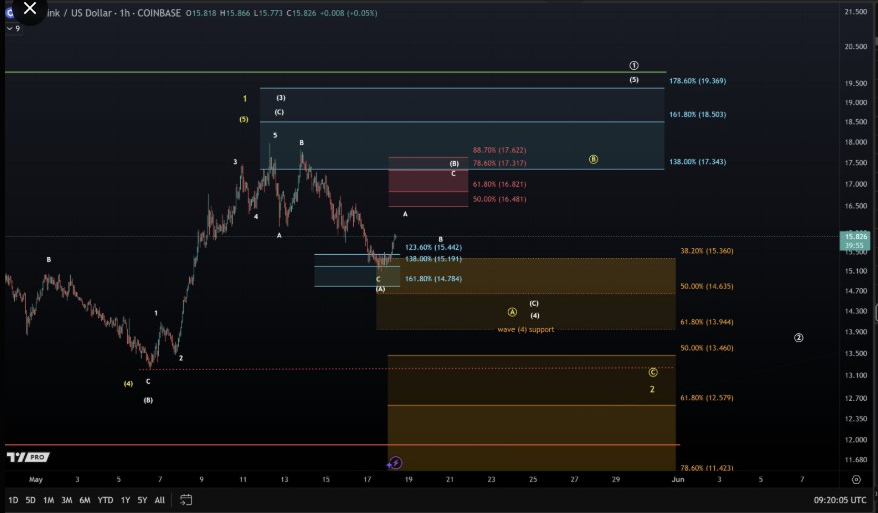Open timezone menu showing 09:20:05 UTC
Screen dimensions: 878x513
840,500
